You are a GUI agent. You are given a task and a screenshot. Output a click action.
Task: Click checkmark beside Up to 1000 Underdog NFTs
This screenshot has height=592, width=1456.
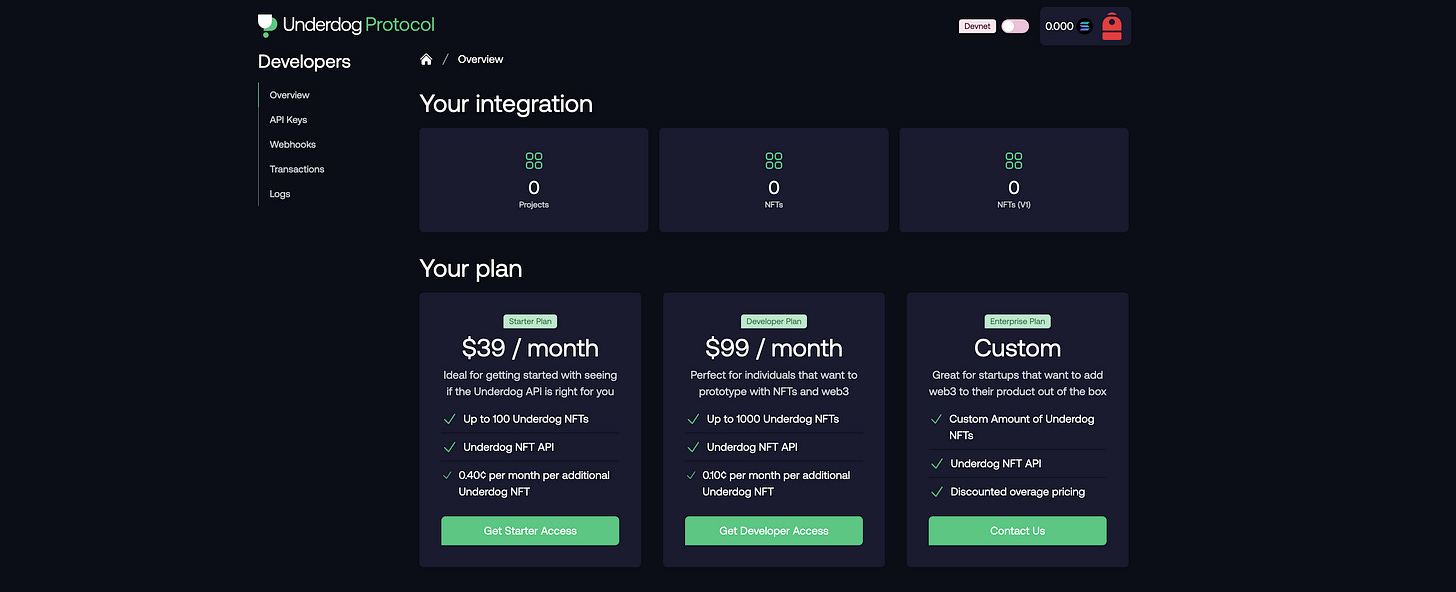692,420
